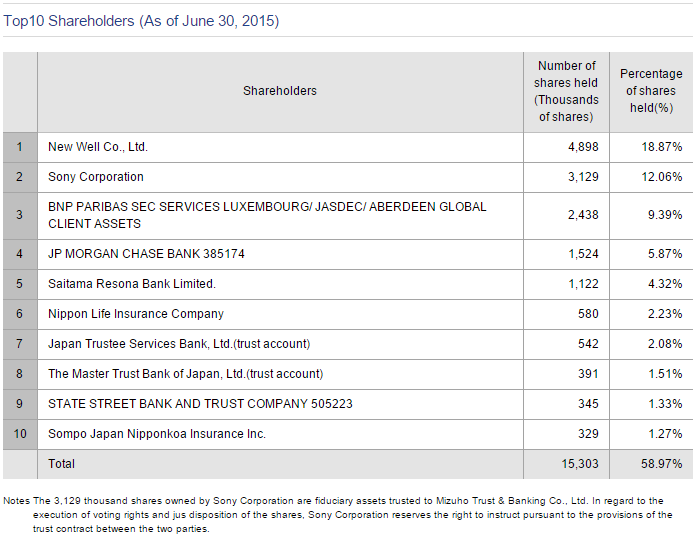This screenshot has width=698, height=538.
Task: Click the 18.87% percentage for New Well
Action: 662,147
